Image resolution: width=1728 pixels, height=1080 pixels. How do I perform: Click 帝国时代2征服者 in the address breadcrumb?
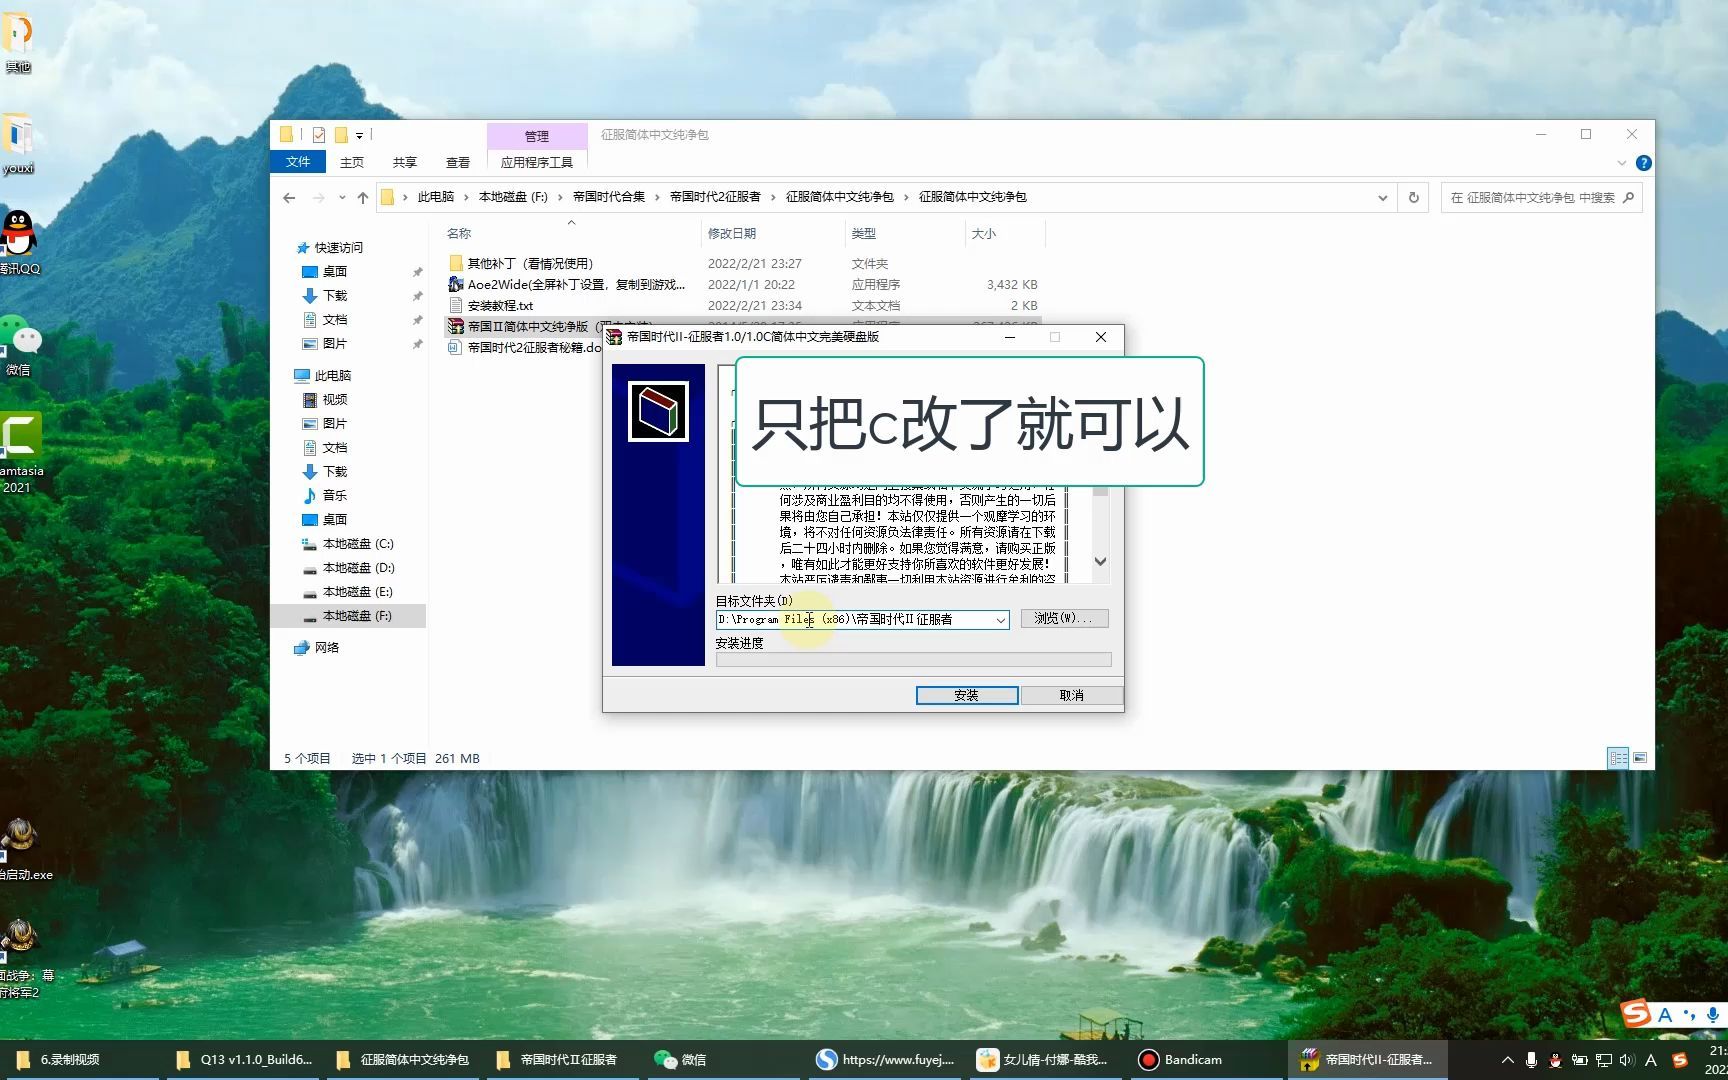coord(715,197)
